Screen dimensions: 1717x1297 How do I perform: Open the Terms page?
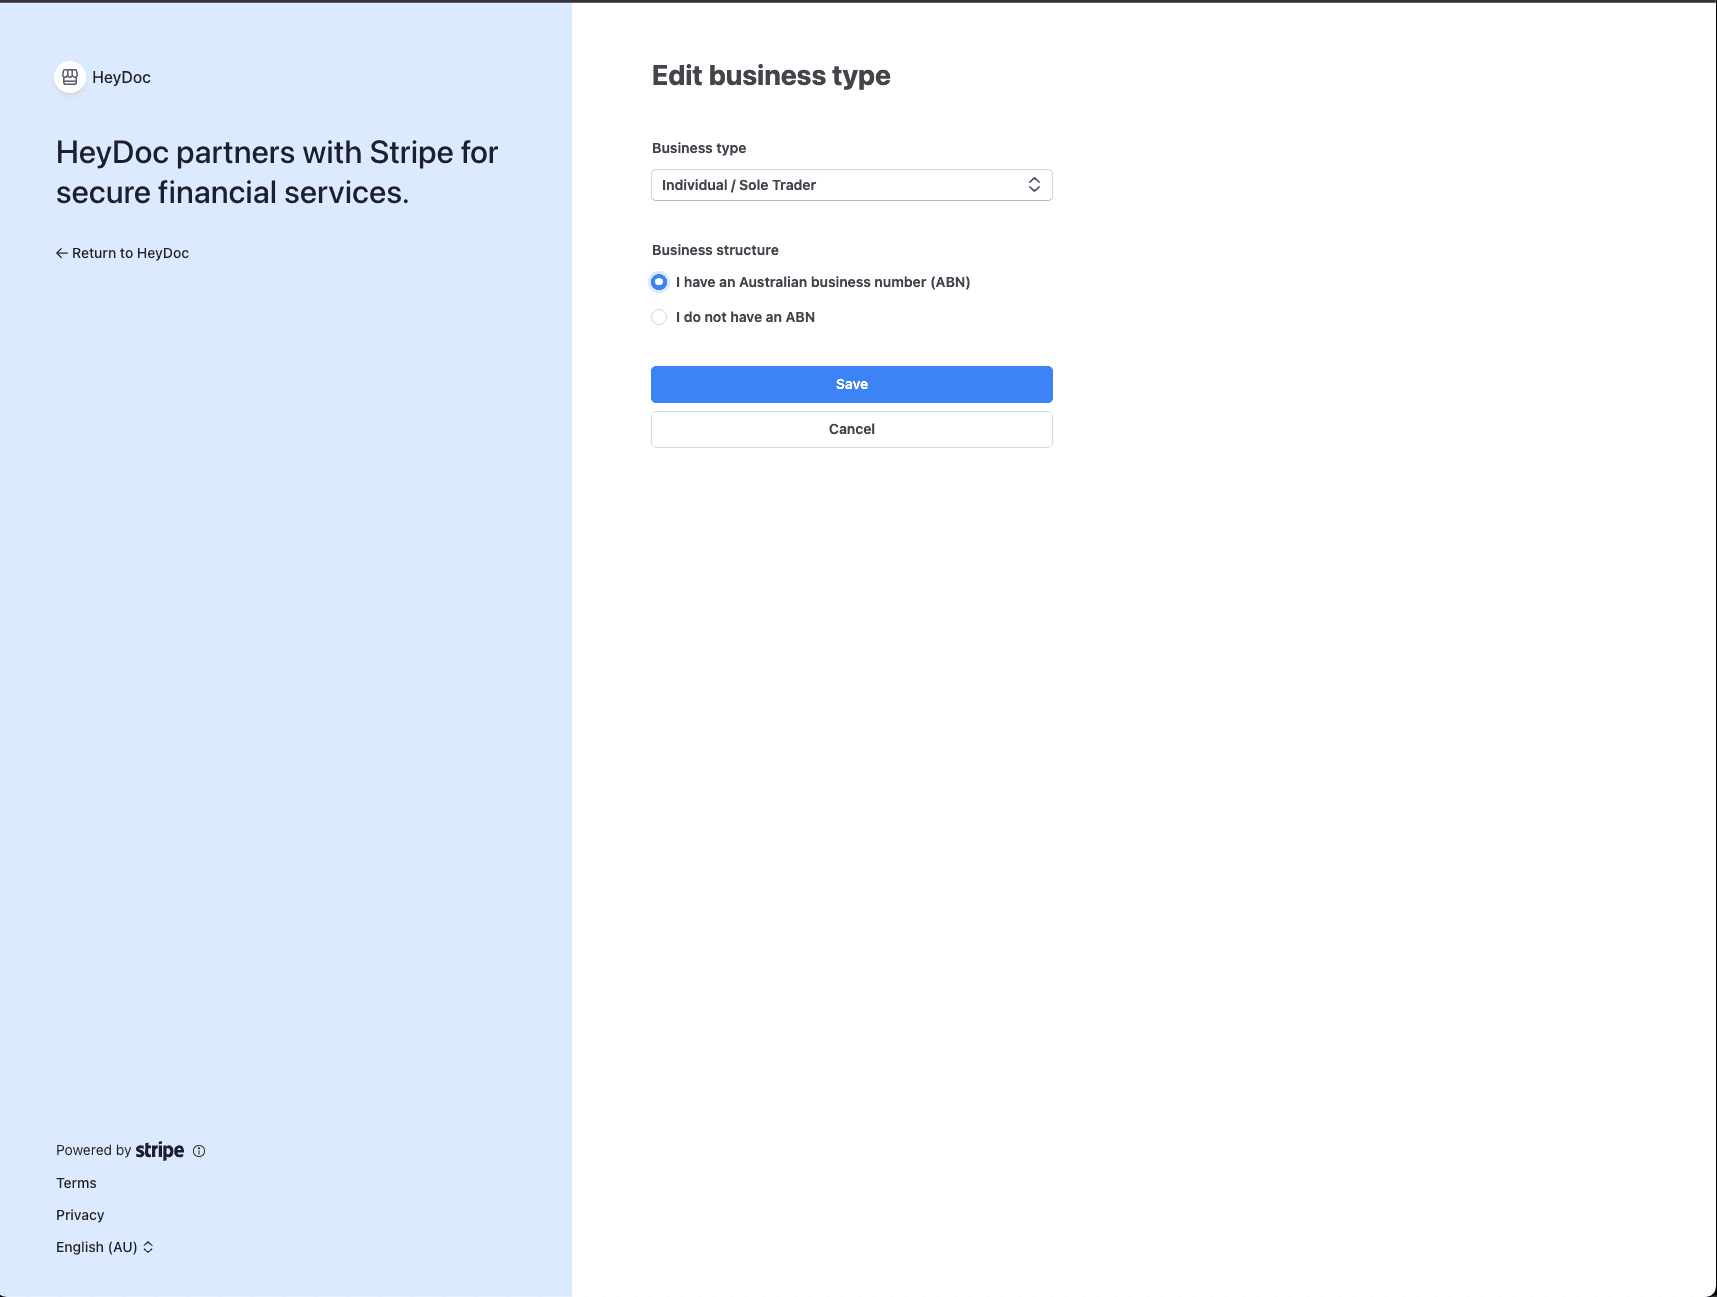click(x=76, y=1183)
